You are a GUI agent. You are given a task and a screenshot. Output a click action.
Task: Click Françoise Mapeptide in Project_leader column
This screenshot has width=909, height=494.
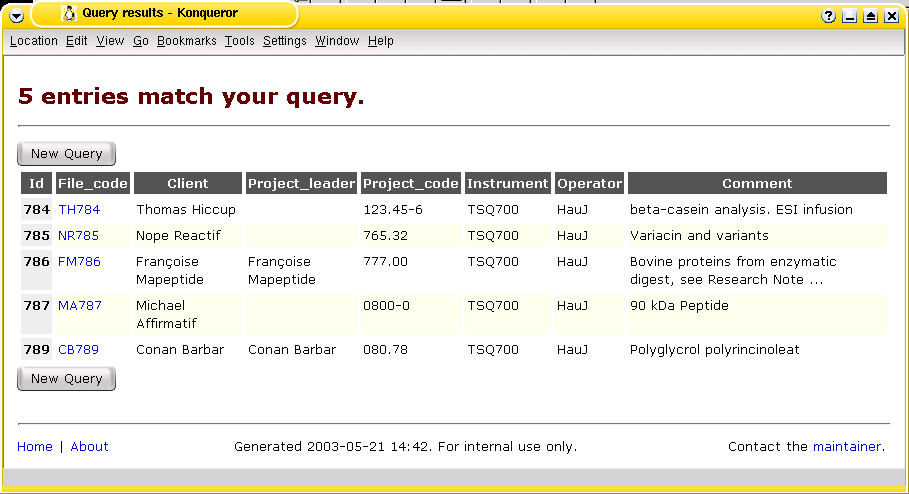tap(282, 270)
